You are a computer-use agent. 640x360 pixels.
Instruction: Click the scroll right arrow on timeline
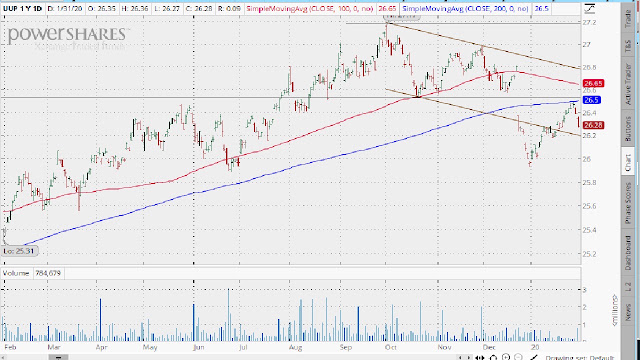click(469, 358)
